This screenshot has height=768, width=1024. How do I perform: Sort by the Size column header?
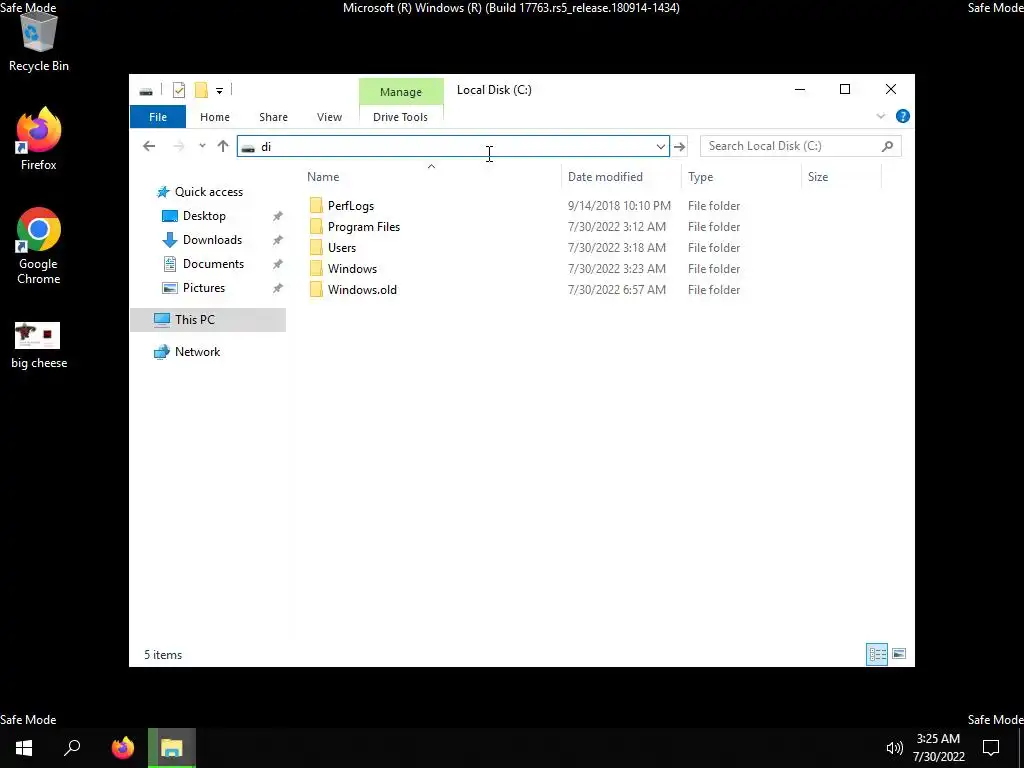841,177
